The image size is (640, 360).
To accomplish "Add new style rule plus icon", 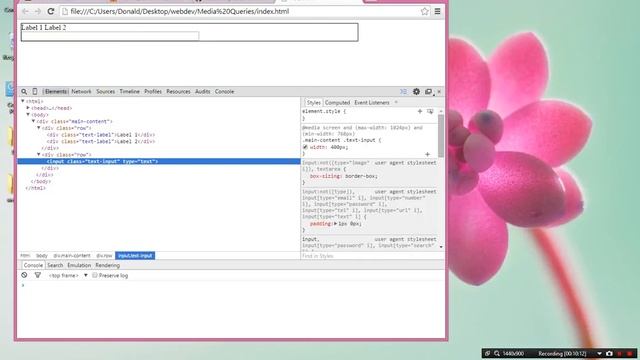I will 420,111.
